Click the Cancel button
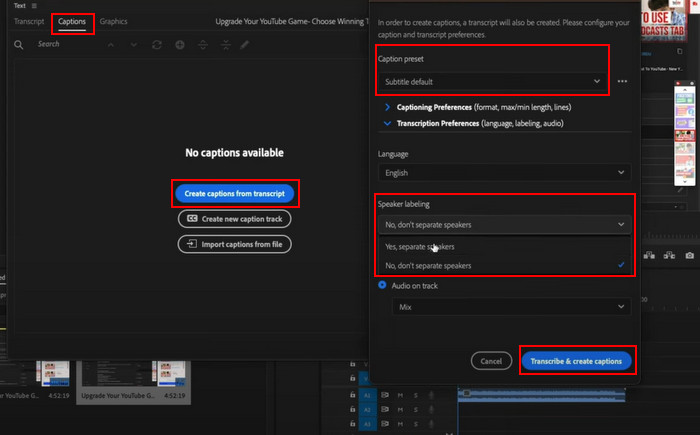Image resolution: width=700 pixels, height=435 pixels. click(x=490, y=360)
